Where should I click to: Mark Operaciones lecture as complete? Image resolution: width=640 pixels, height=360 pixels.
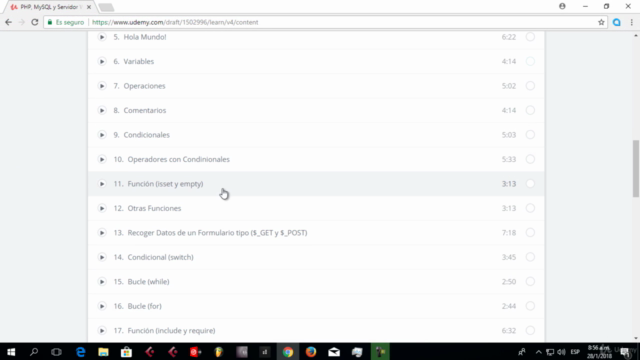pyautogui.click(x=530, y=86)
